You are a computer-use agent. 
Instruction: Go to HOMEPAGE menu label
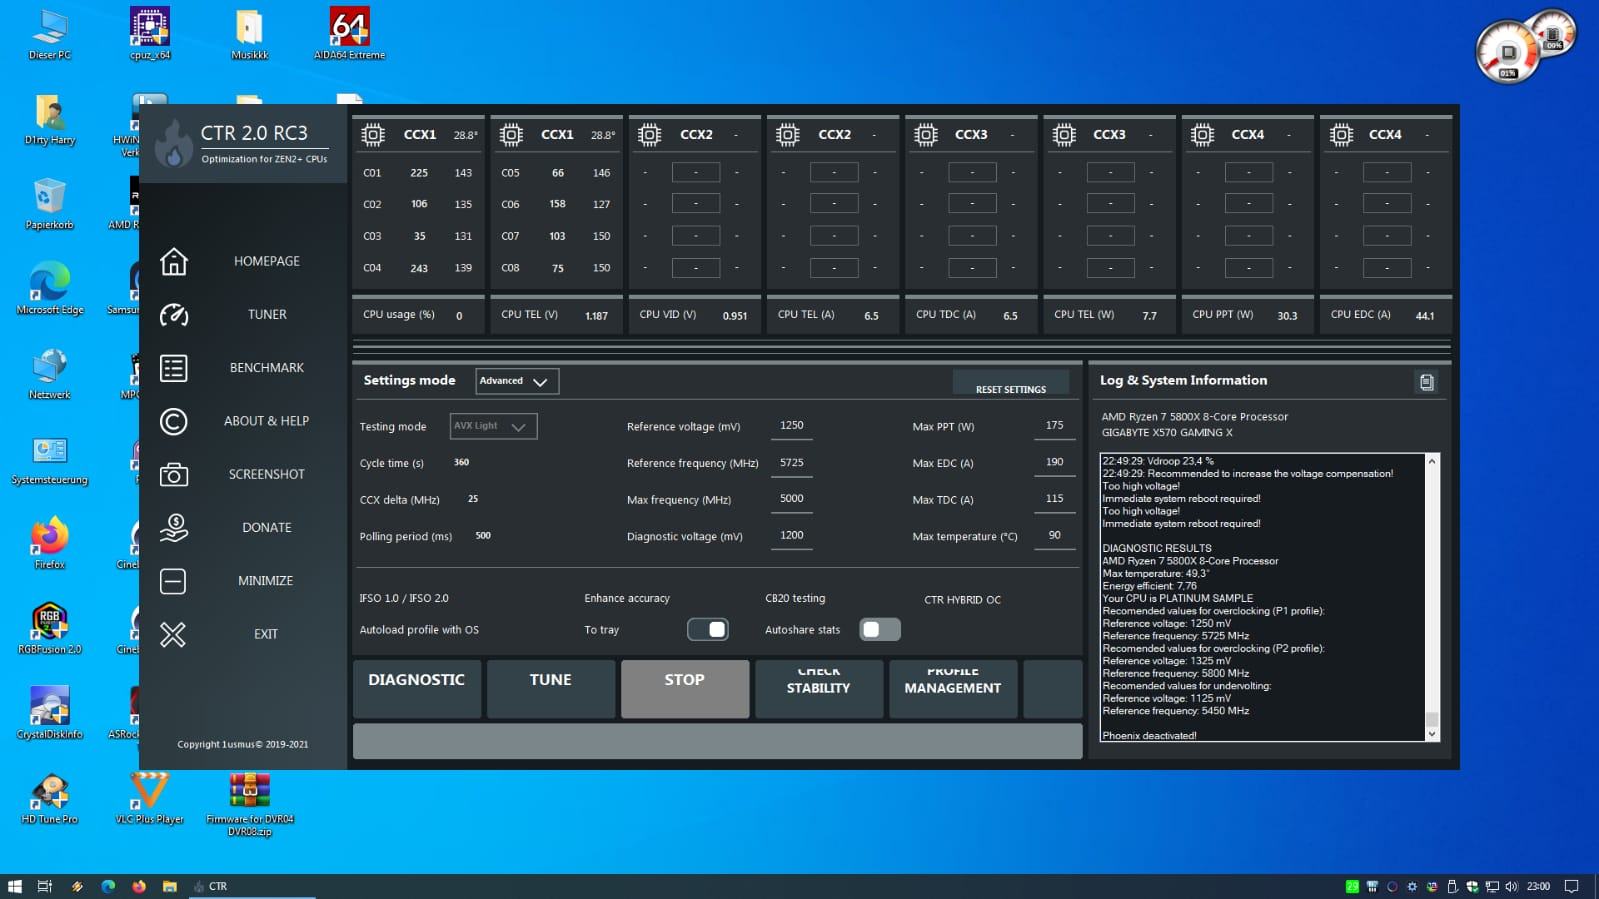click(x=267, y=261)
